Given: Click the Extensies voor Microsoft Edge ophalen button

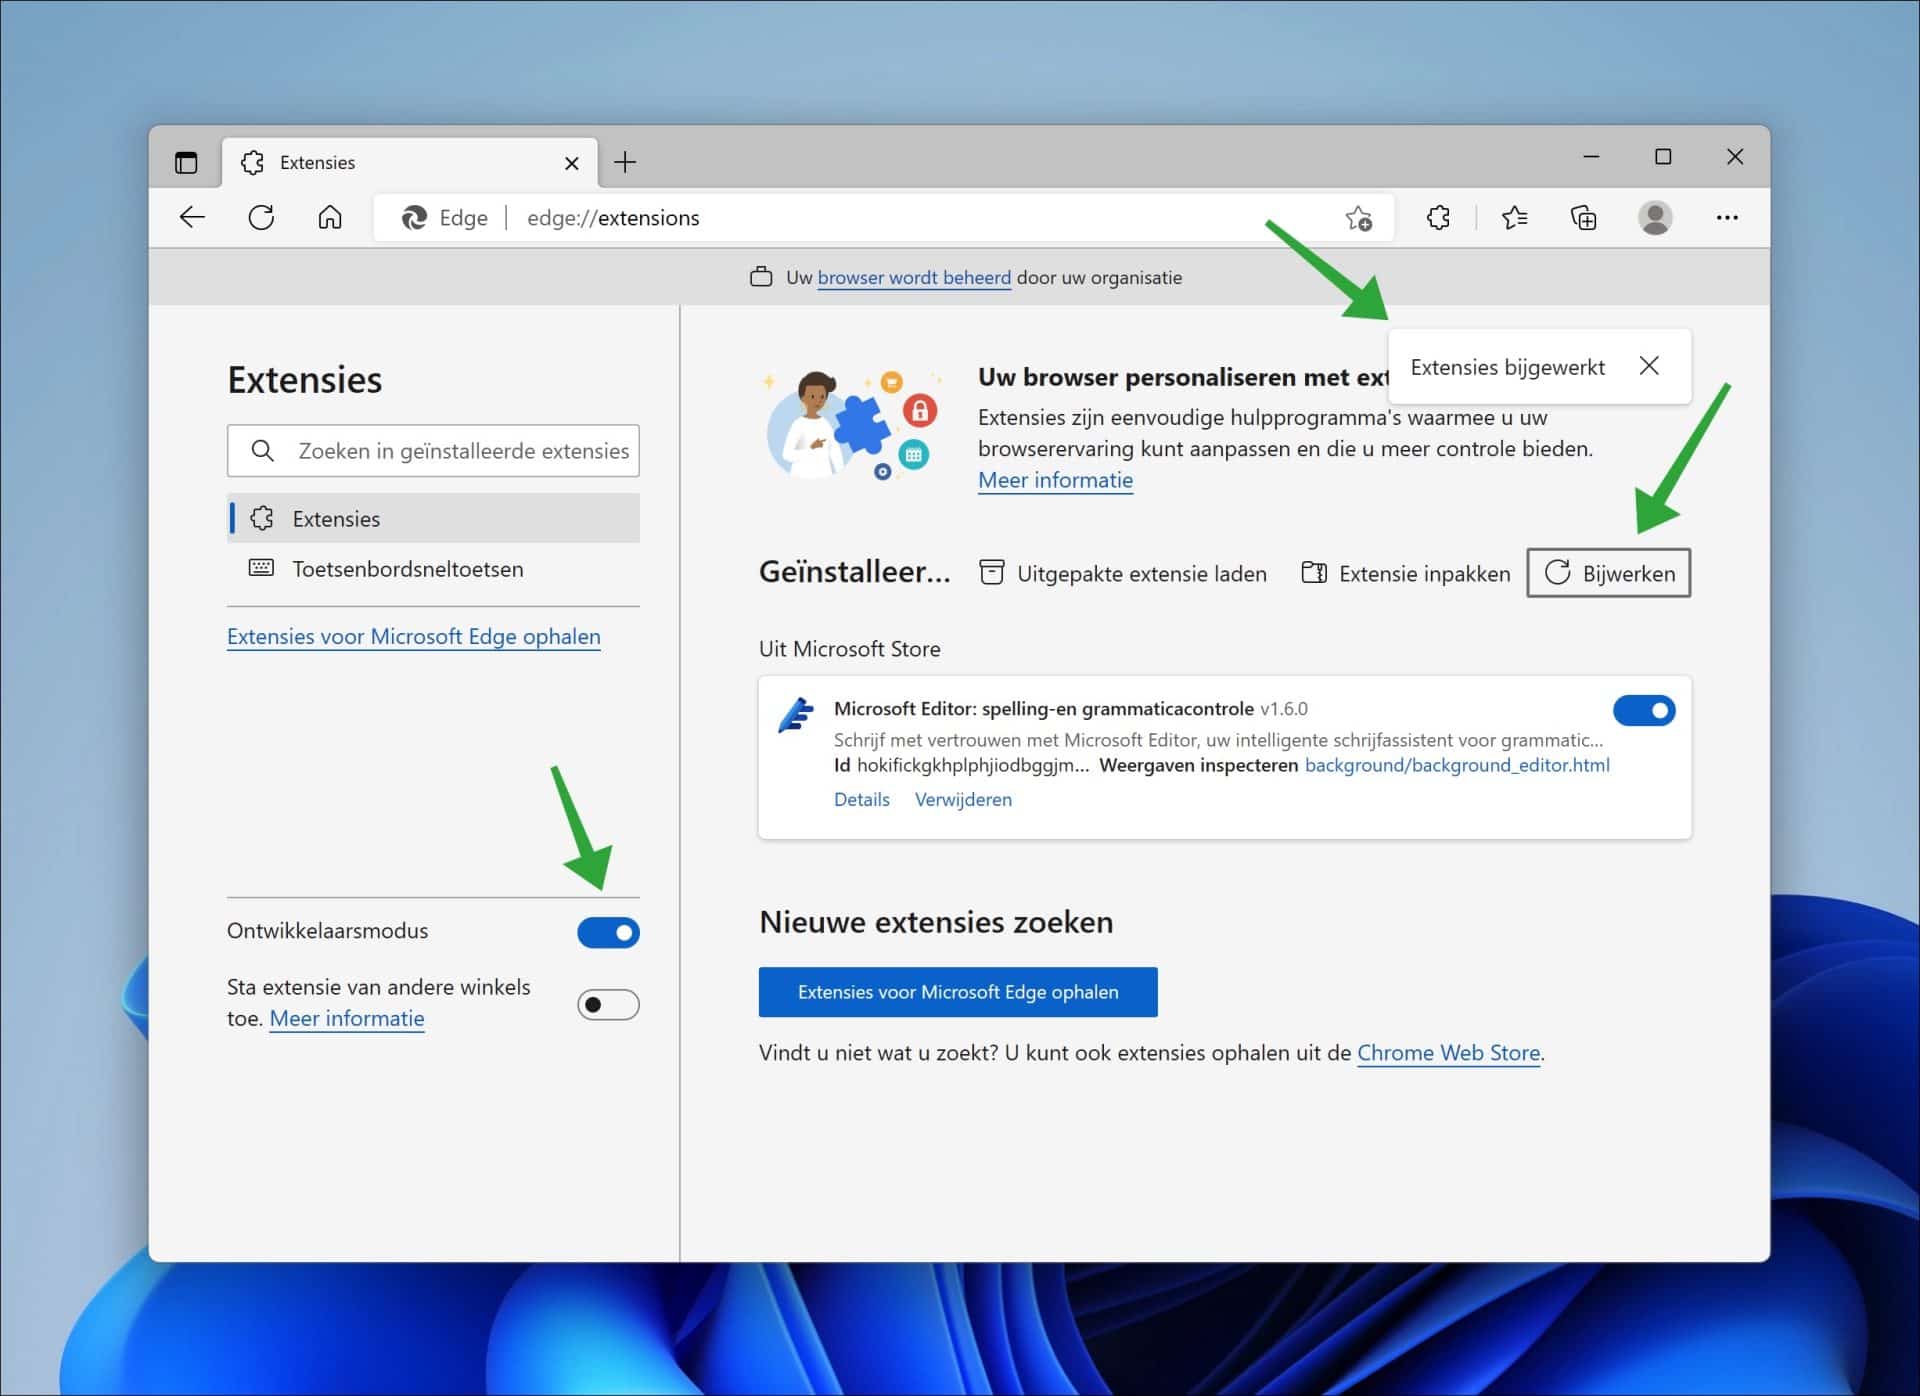Looking at the screenshot, I should (x=957, y=991).
